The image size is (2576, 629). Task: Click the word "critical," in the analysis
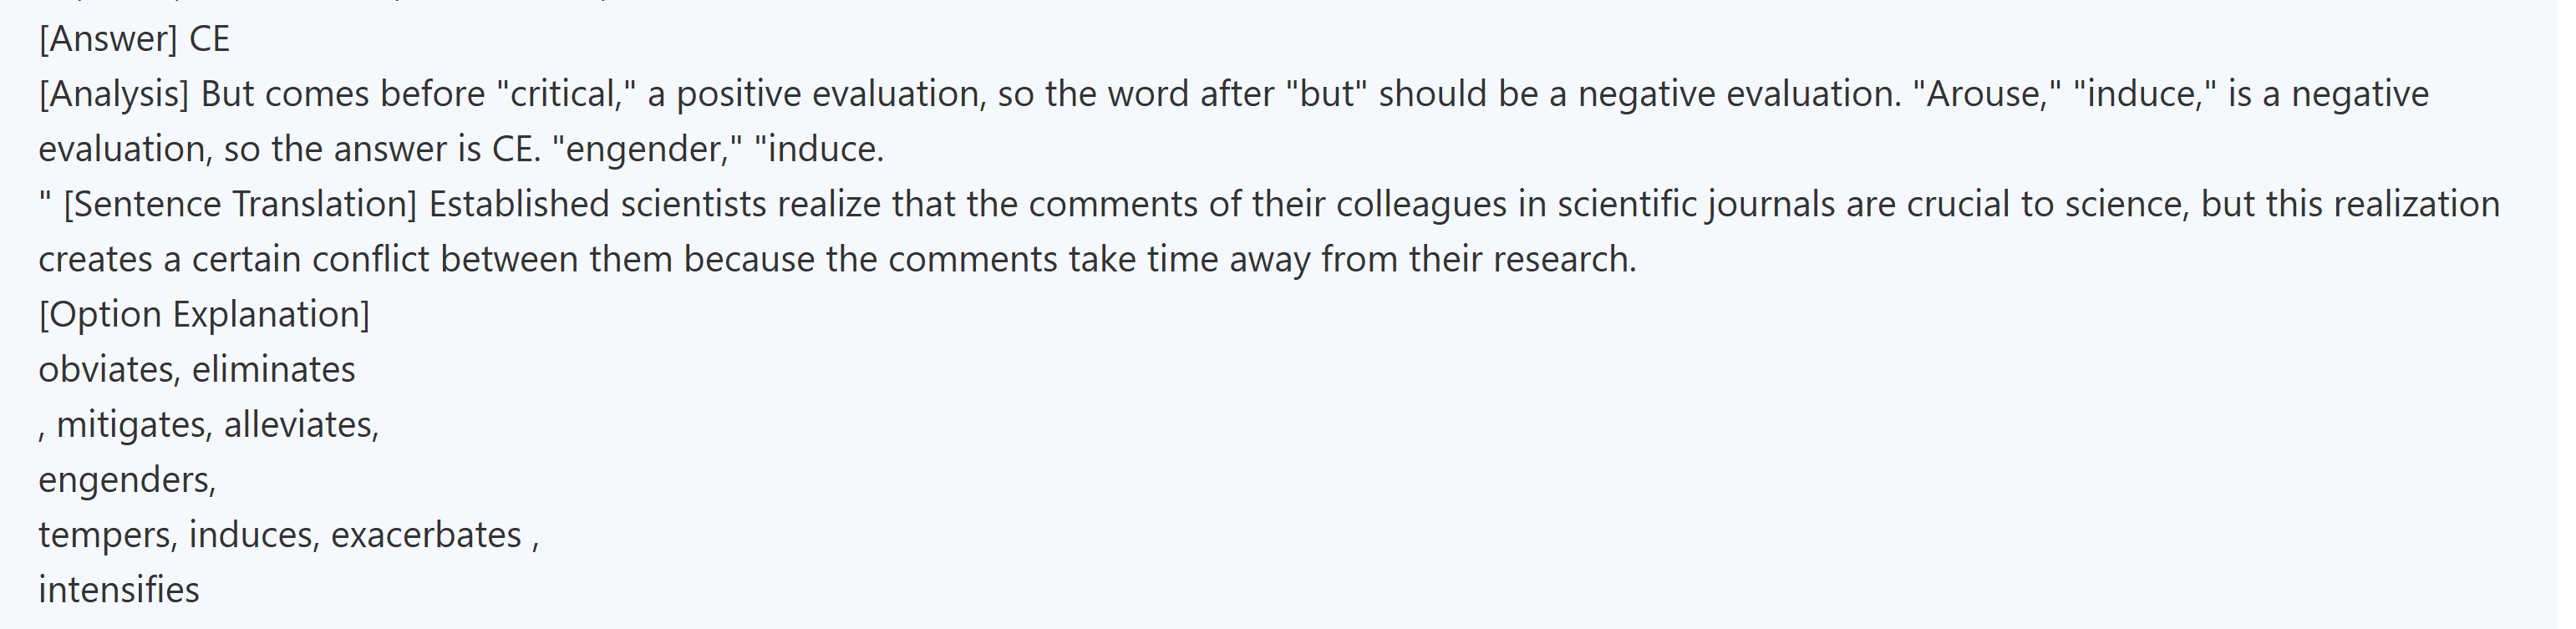(566, 94)
